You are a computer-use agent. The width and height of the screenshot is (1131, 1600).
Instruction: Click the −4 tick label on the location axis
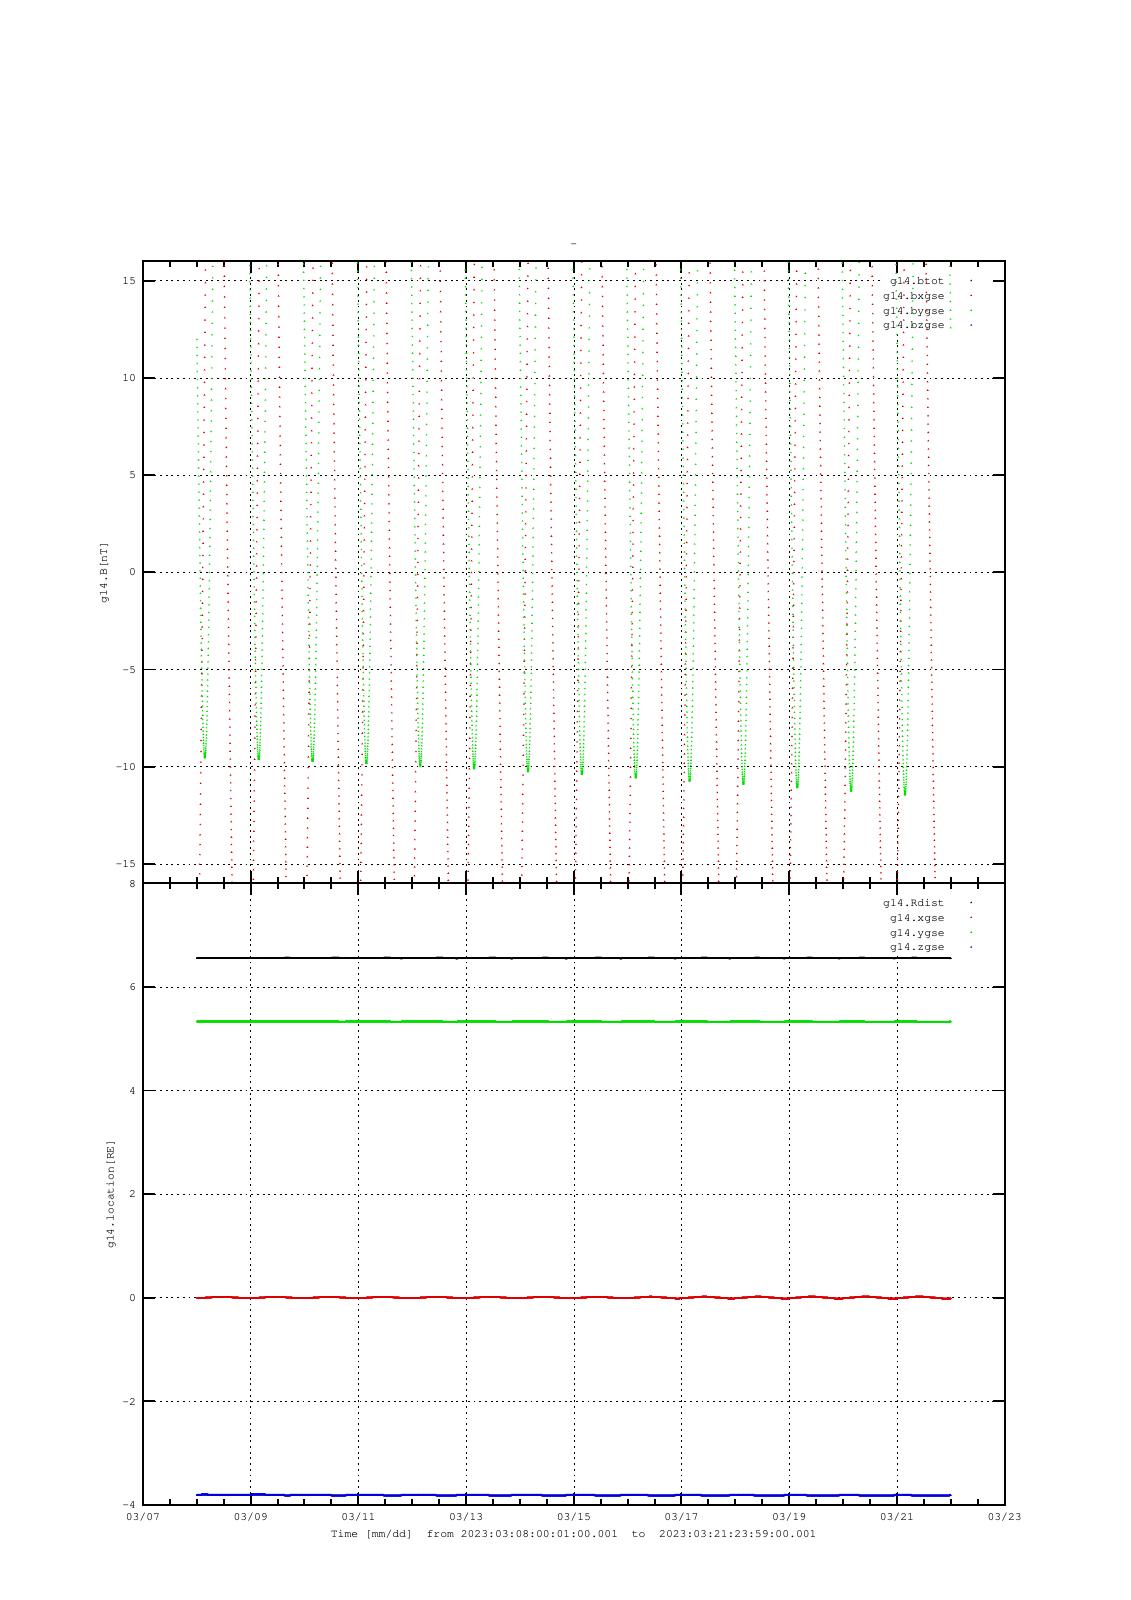click(x=129, y=1505)
